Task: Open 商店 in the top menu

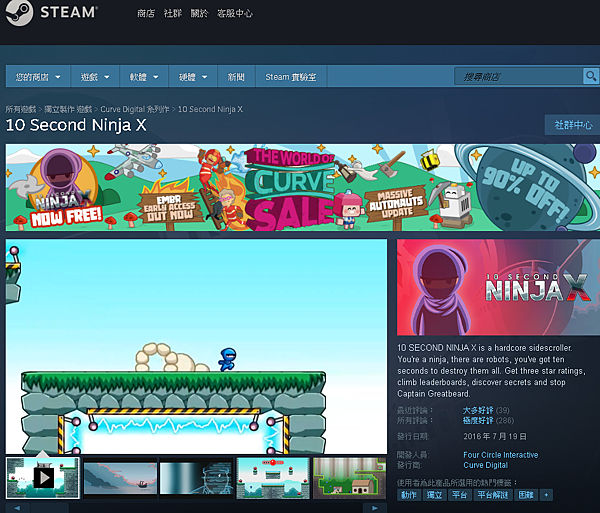Action: [x=146, y=14]
